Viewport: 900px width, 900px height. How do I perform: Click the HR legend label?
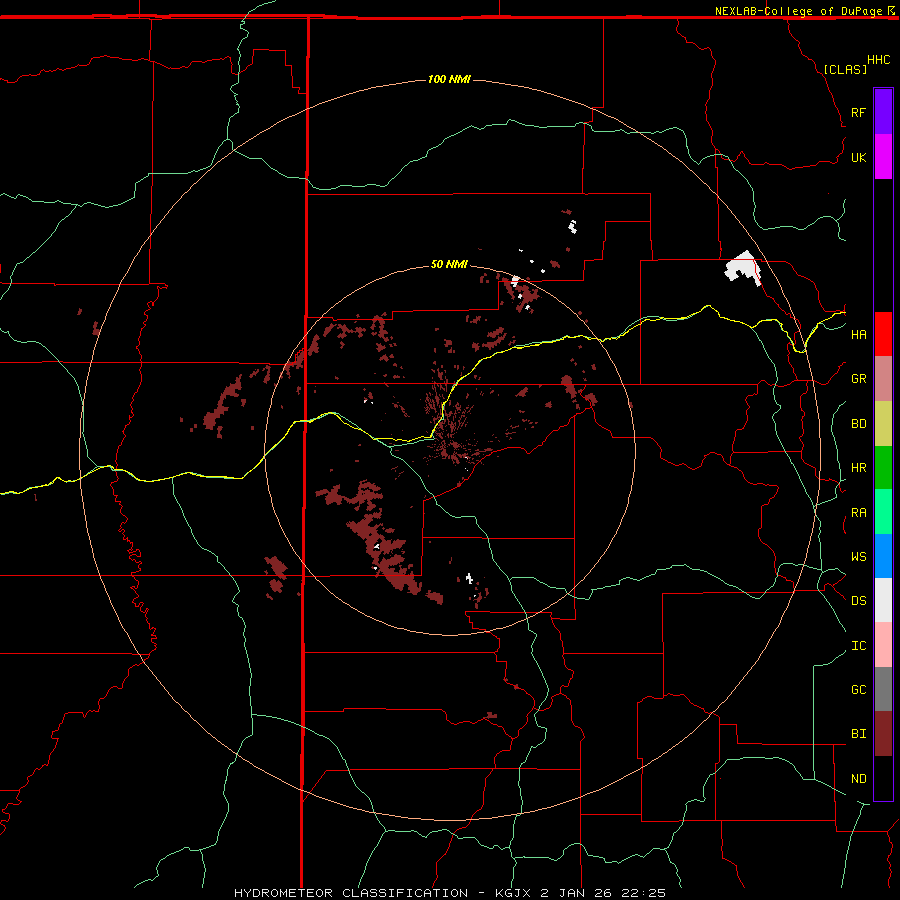click(858, 468)
